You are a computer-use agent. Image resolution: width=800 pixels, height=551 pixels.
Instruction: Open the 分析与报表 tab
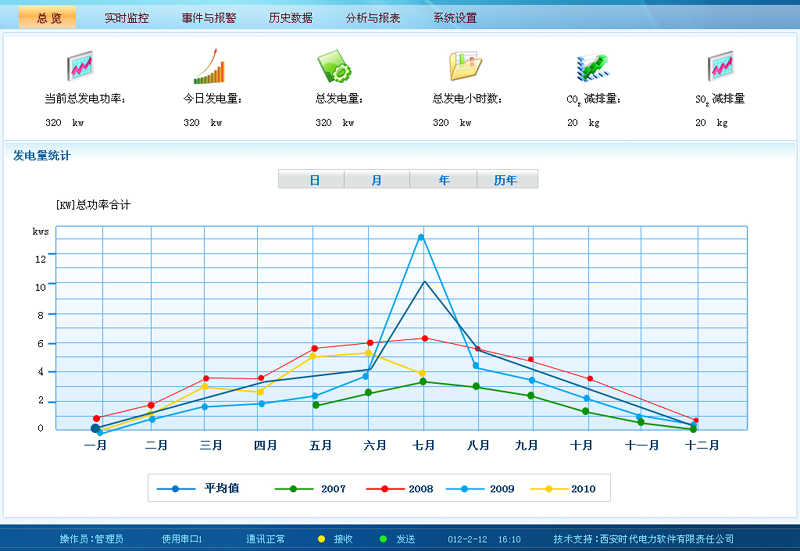(373, 18)
